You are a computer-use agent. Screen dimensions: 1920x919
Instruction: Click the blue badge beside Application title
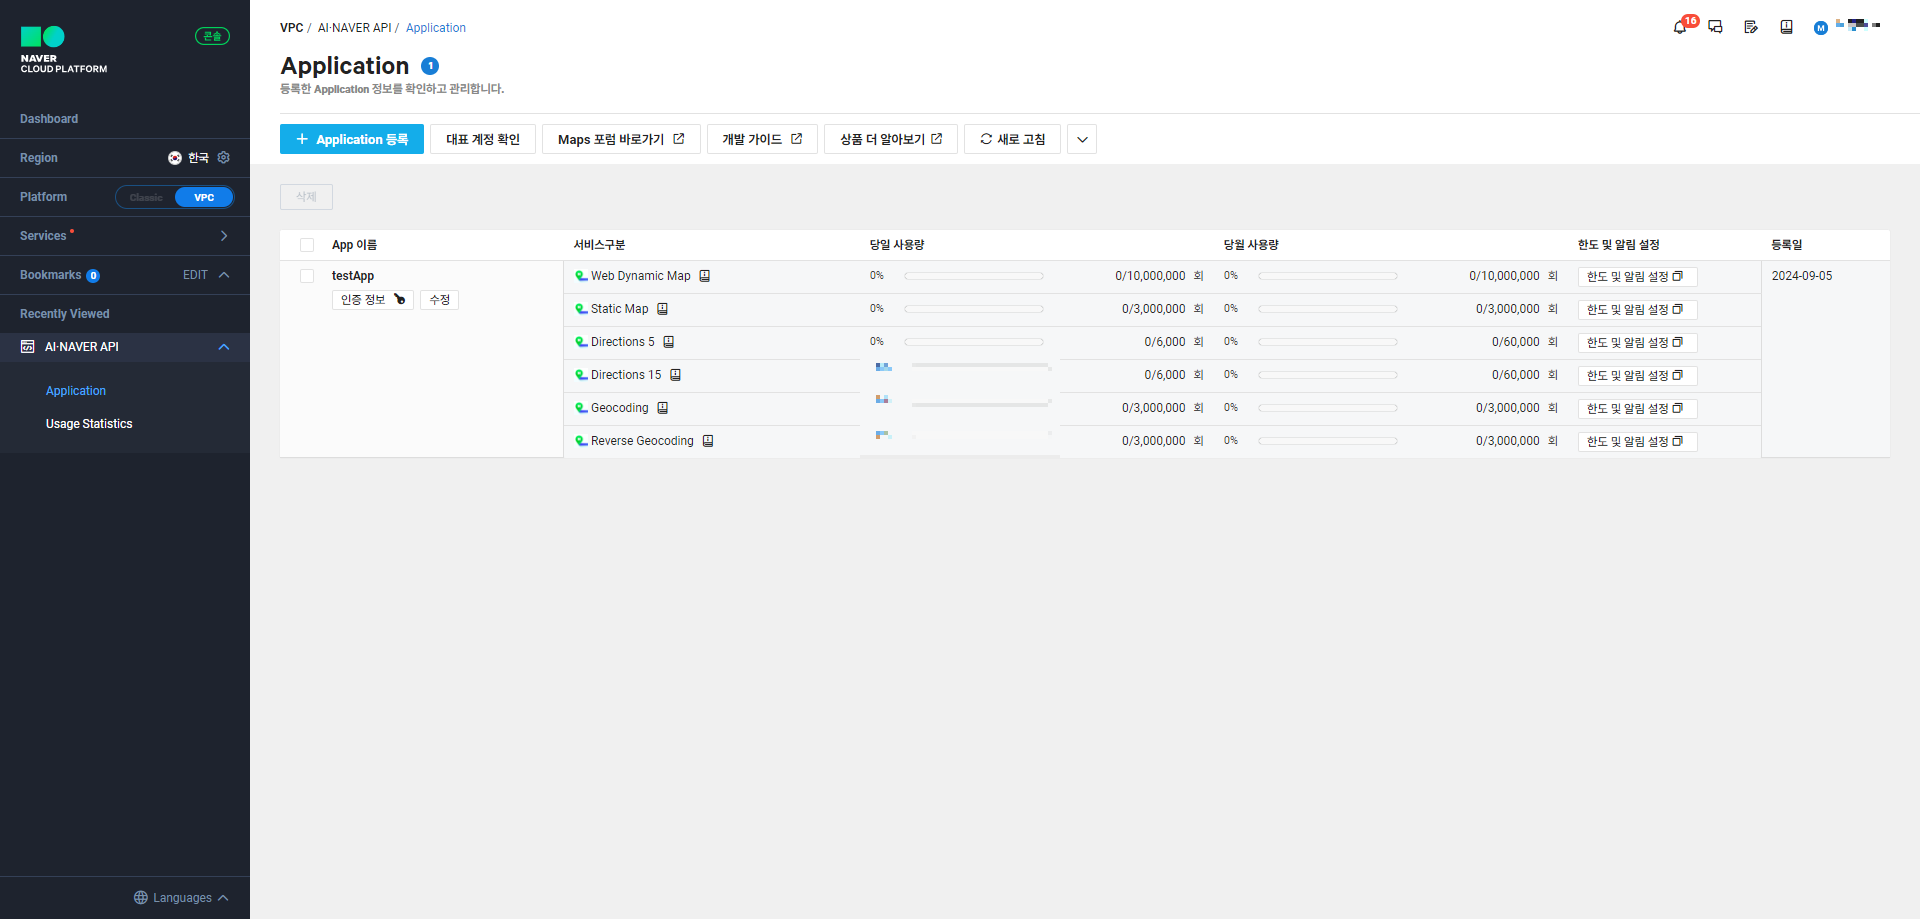click(430, 66)
